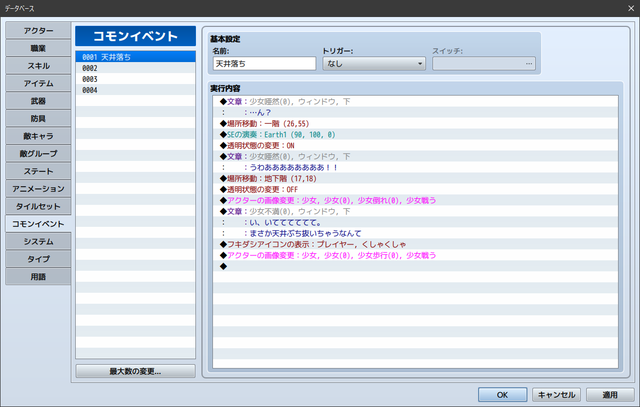
Task: Click the スイッチ ellipsis button
Action: click(529, 64)
